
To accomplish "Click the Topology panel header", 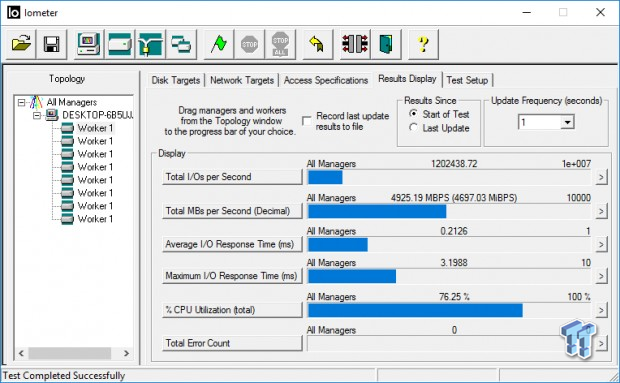I will pos(67,79).
